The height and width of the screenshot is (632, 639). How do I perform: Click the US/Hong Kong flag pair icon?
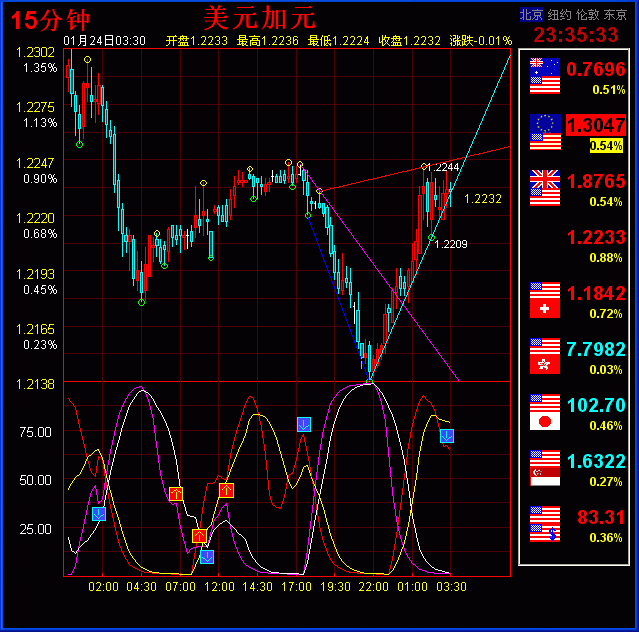(545, 356)
